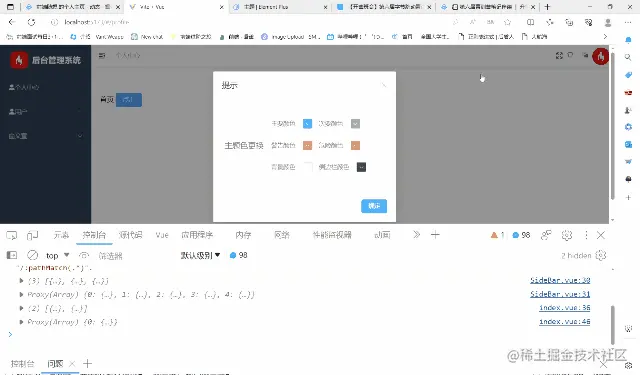Open browser settings and more menu
Screen dimensions: 640x375
(628, 22)
